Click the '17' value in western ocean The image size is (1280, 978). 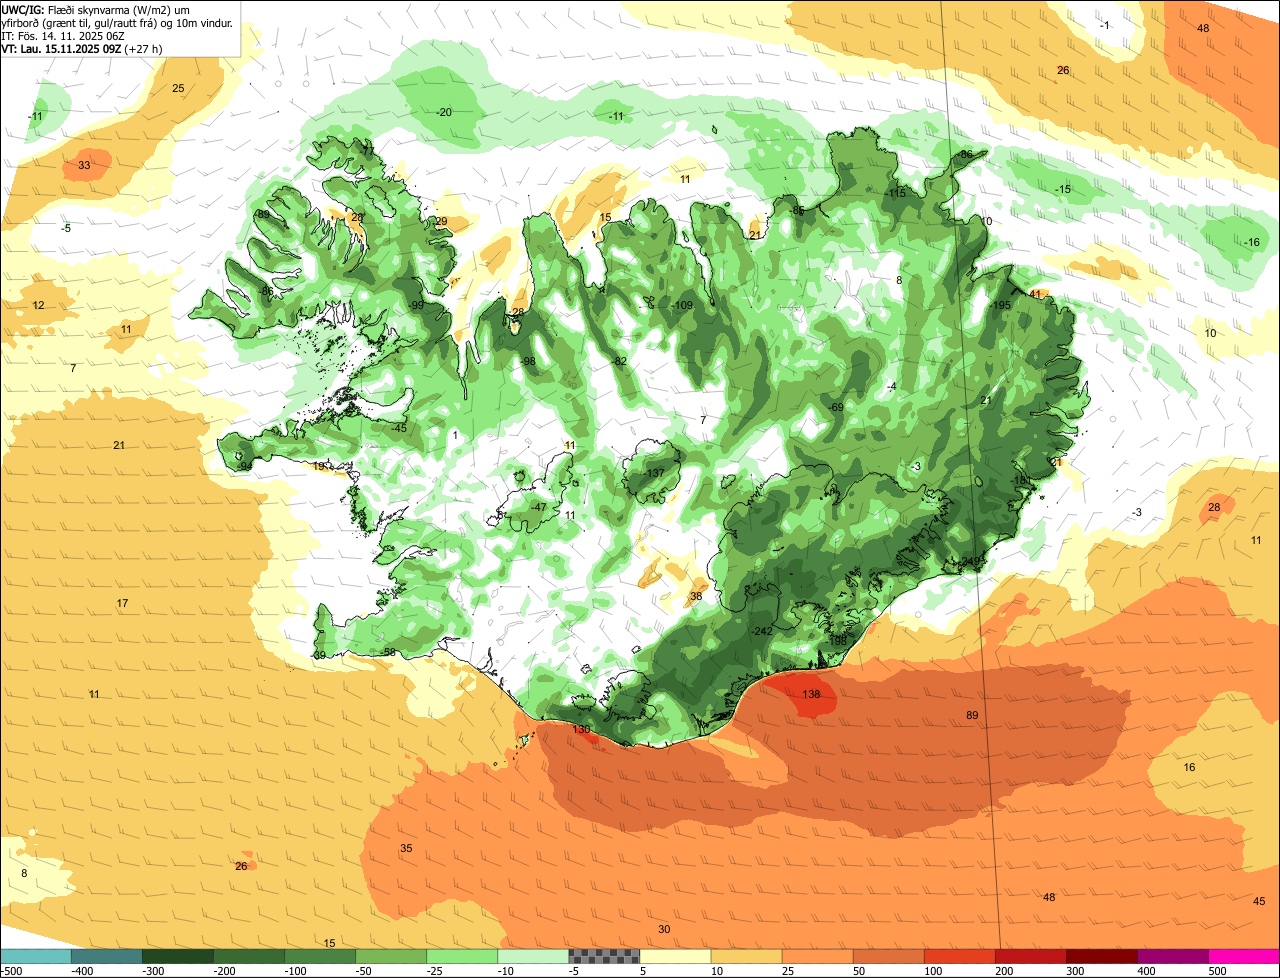(x=122, y=603)
